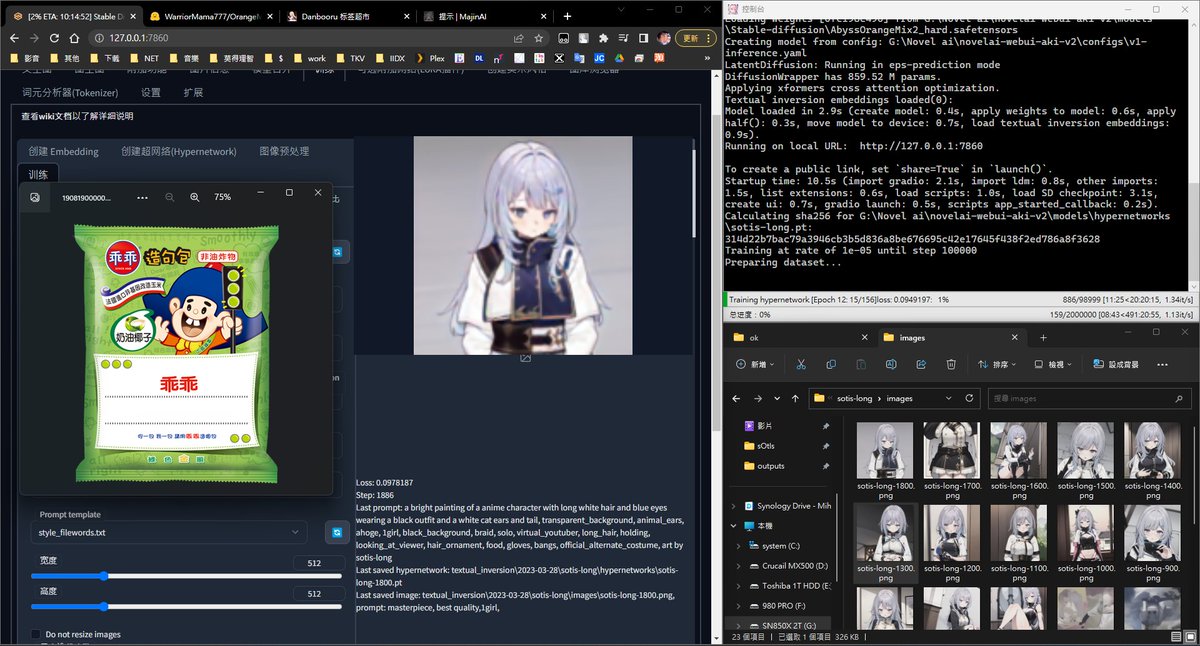
Task: Open Prompt template dropdown style_filewords.txt
Action: (x=168, y=533)
